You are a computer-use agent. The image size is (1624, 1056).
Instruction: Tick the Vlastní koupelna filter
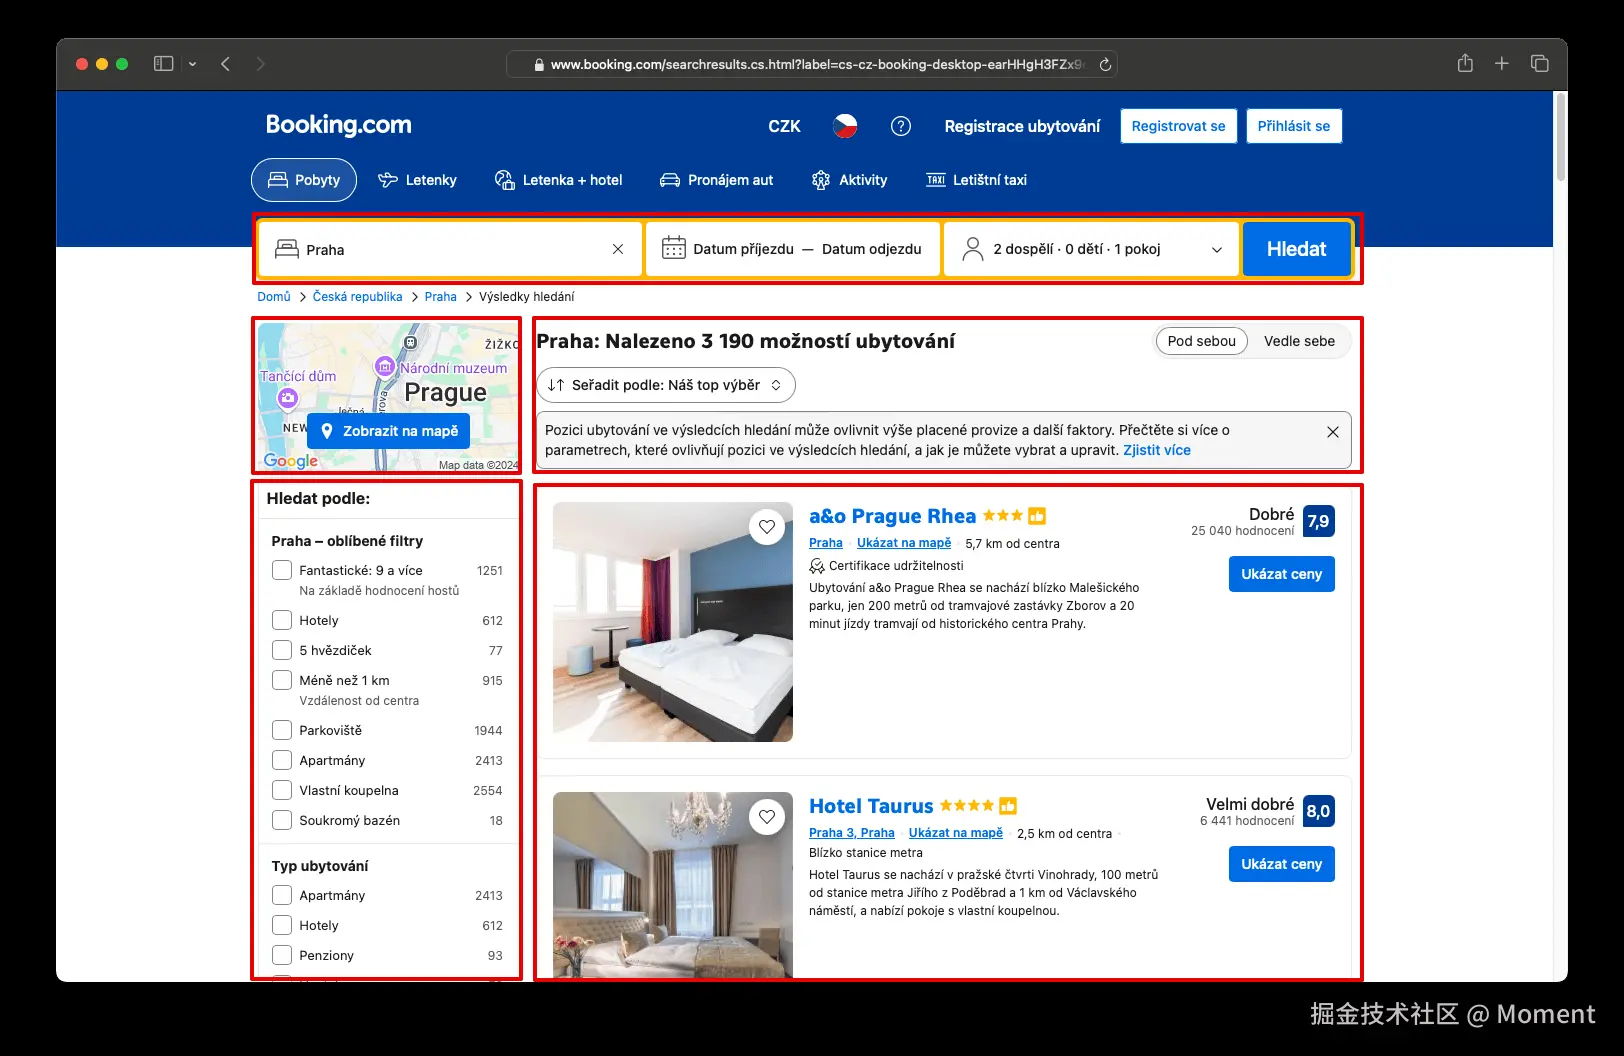click(282, 790)
